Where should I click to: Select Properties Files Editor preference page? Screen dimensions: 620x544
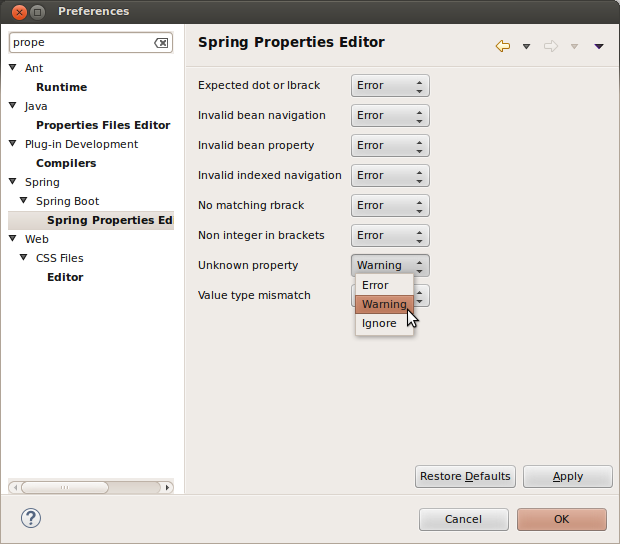[x=103, y=125]
